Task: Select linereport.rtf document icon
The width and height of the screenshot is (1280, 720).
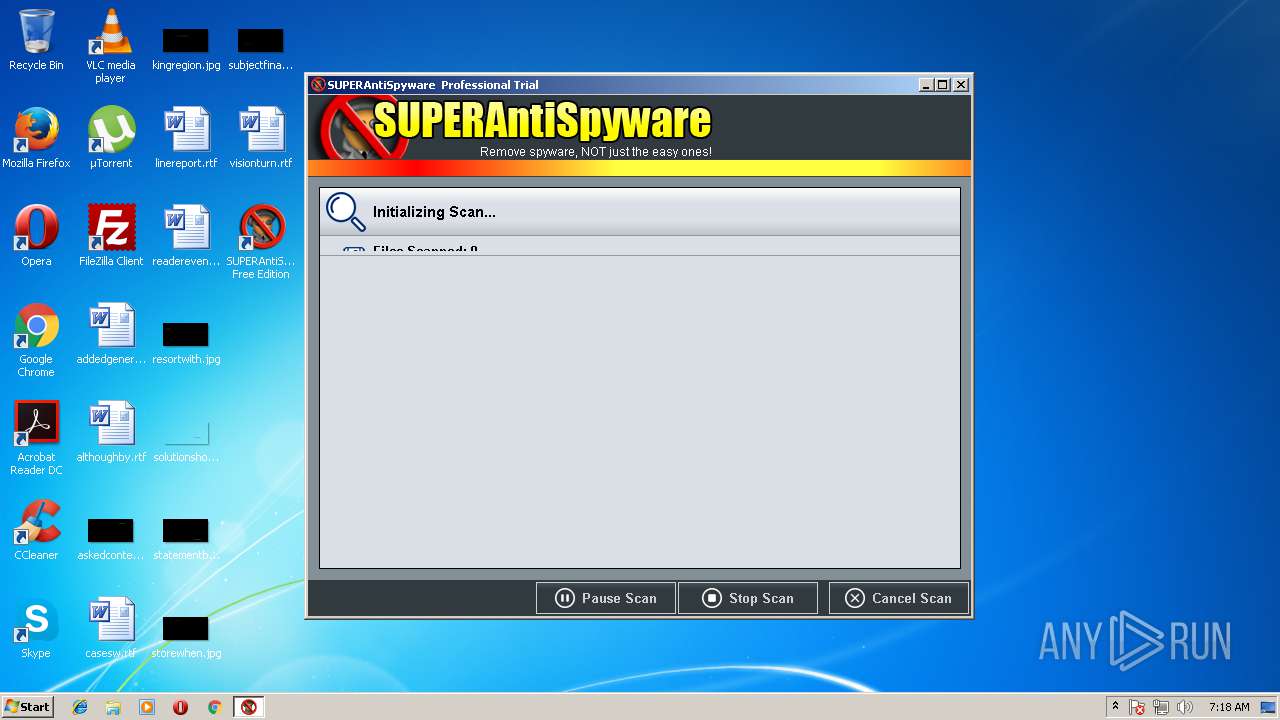Action: pos(186,138)
